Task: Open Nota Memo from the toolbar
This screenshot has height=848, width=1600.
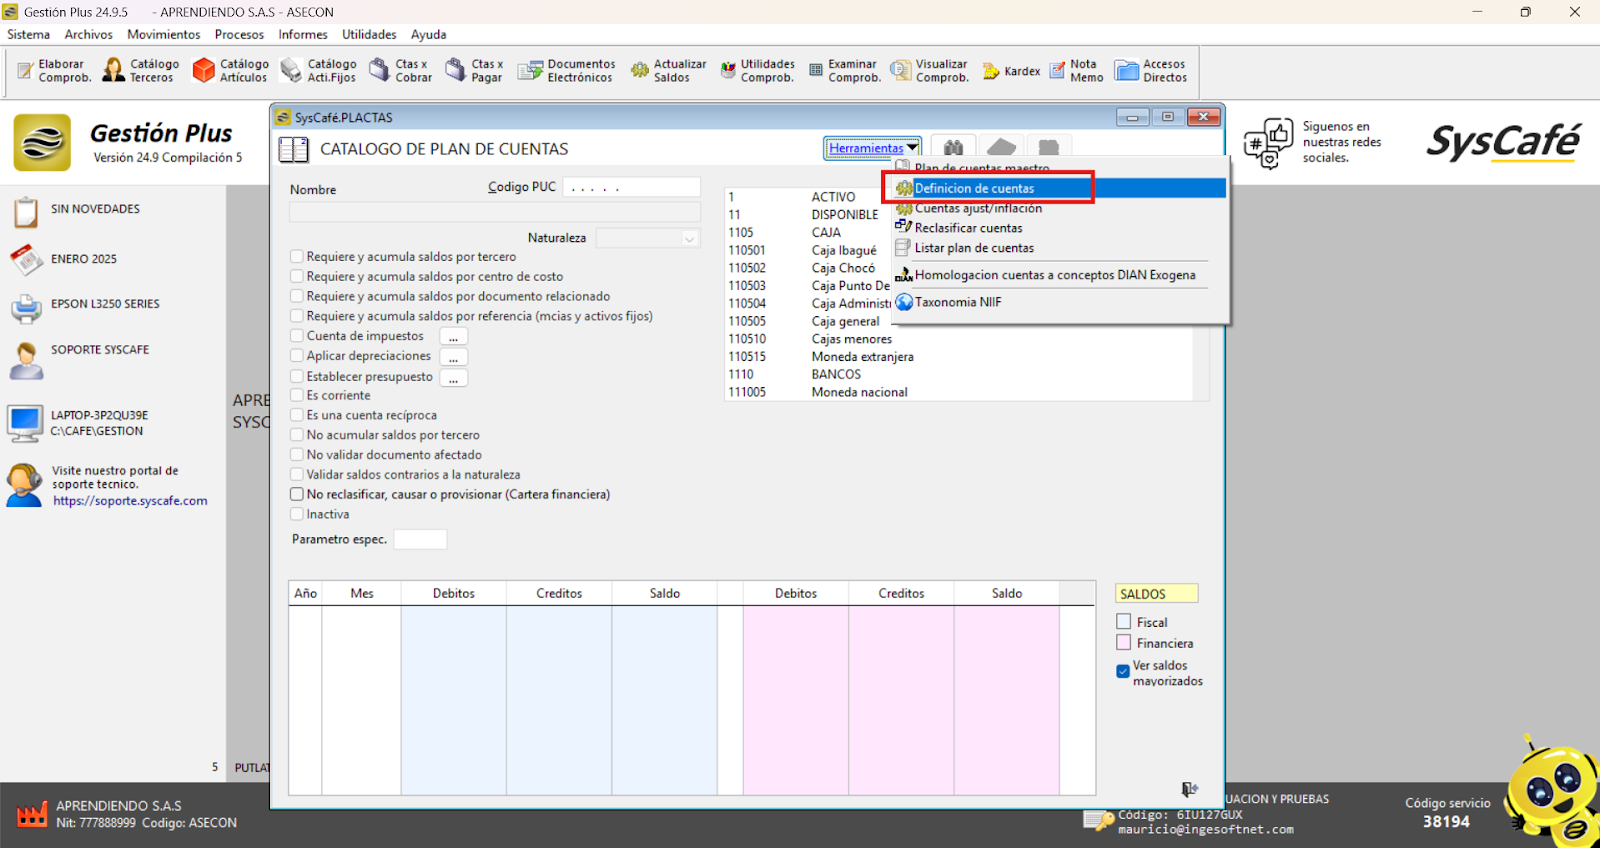Action: [x=1076, y=70]
